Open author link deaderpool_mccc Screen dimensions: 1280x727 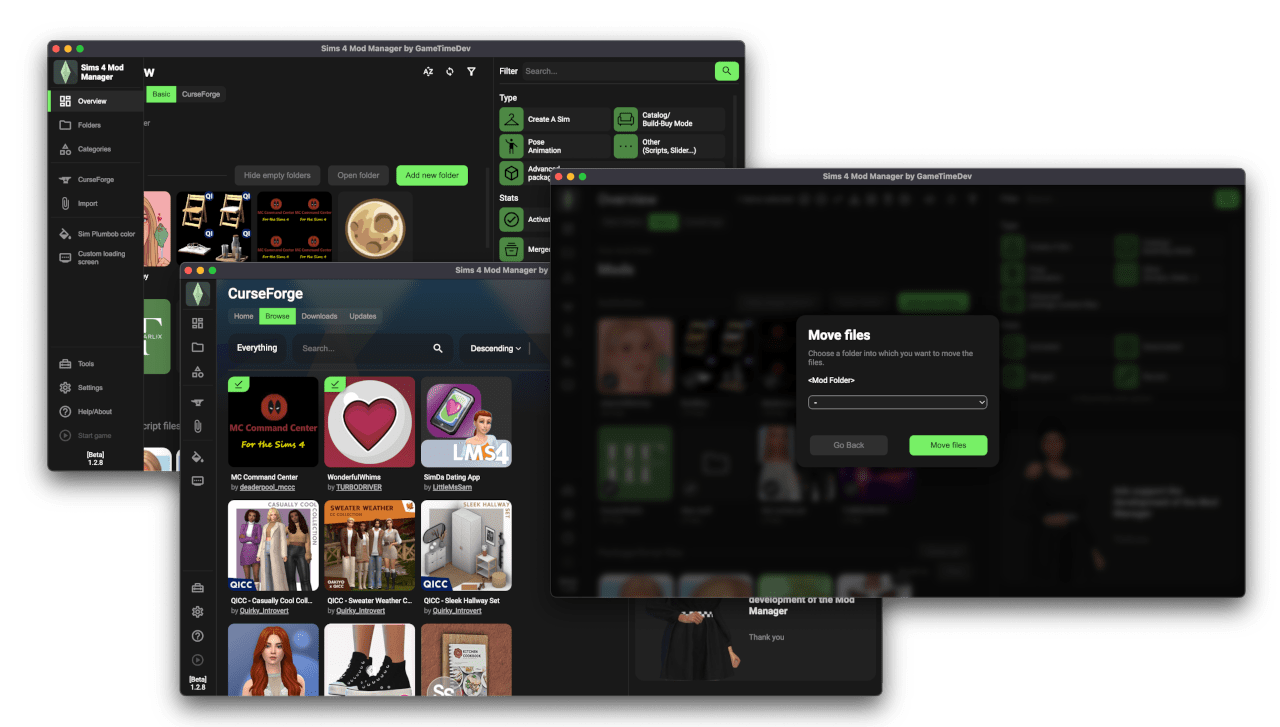click(x=268, y=487)
